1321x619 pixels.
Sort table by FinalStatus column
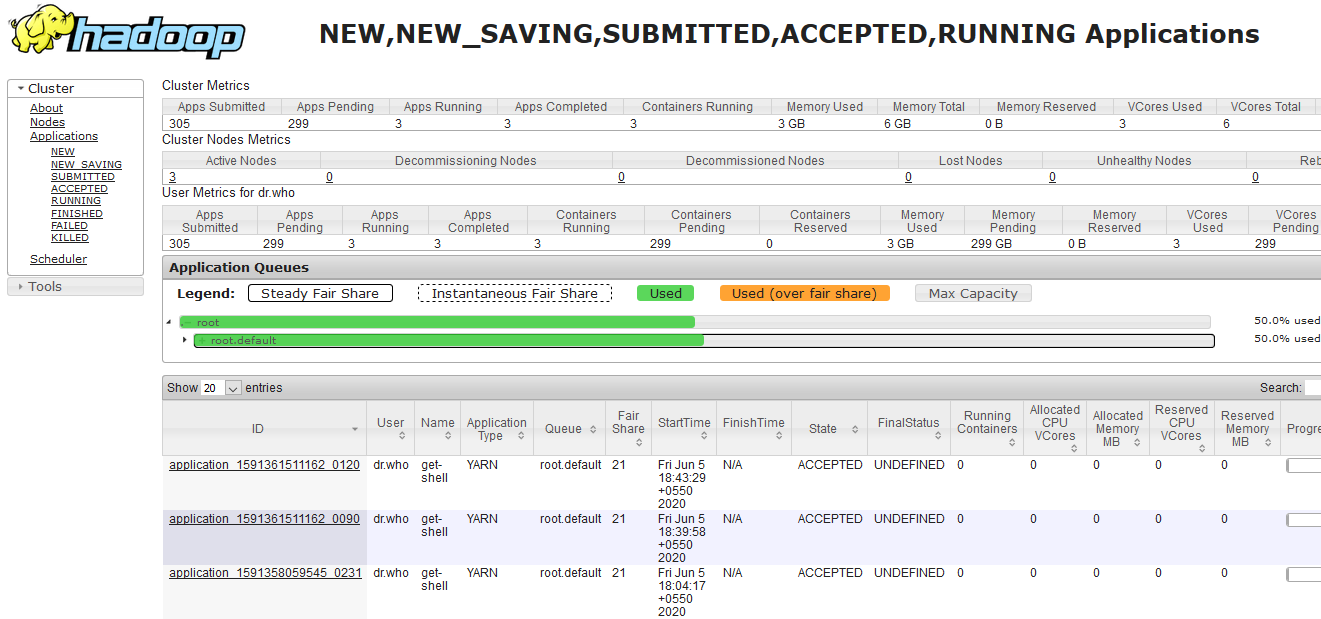pos(909,429)
